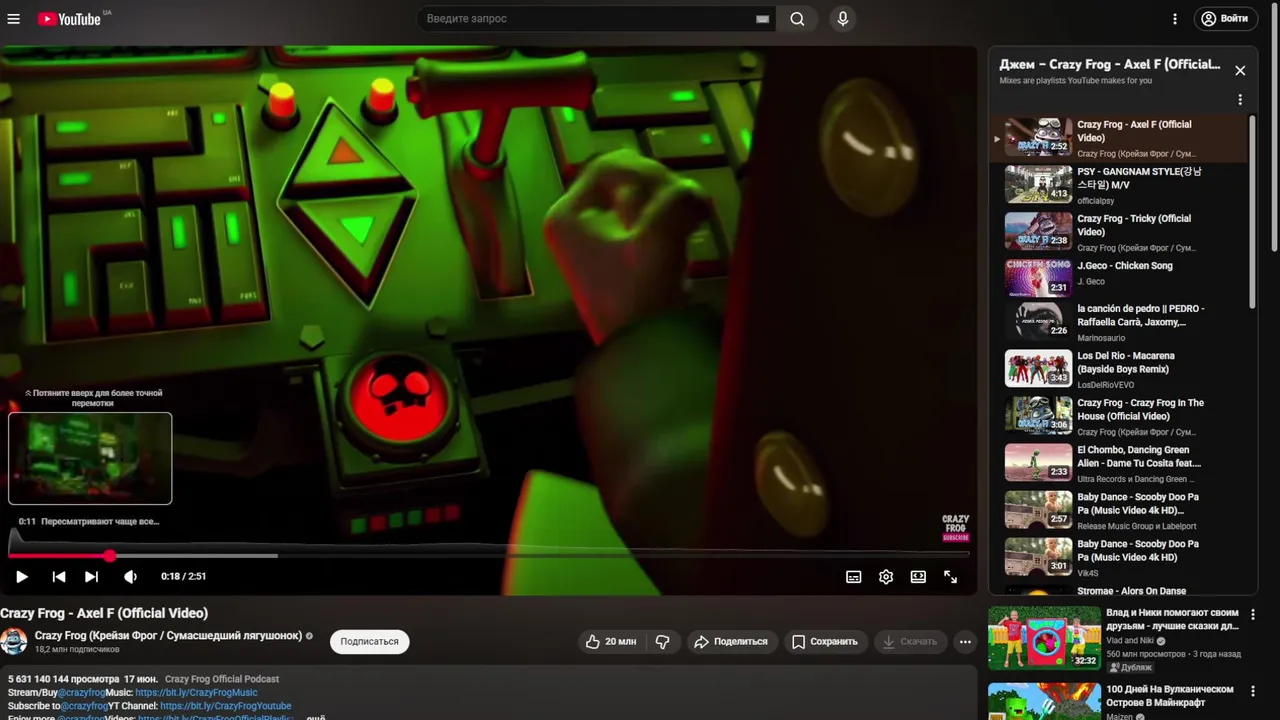The image size is (1280, 720).
Task: Click the Crazy Frog subscribe watermark
Action: pyautogui.click(x=955, y=528)
